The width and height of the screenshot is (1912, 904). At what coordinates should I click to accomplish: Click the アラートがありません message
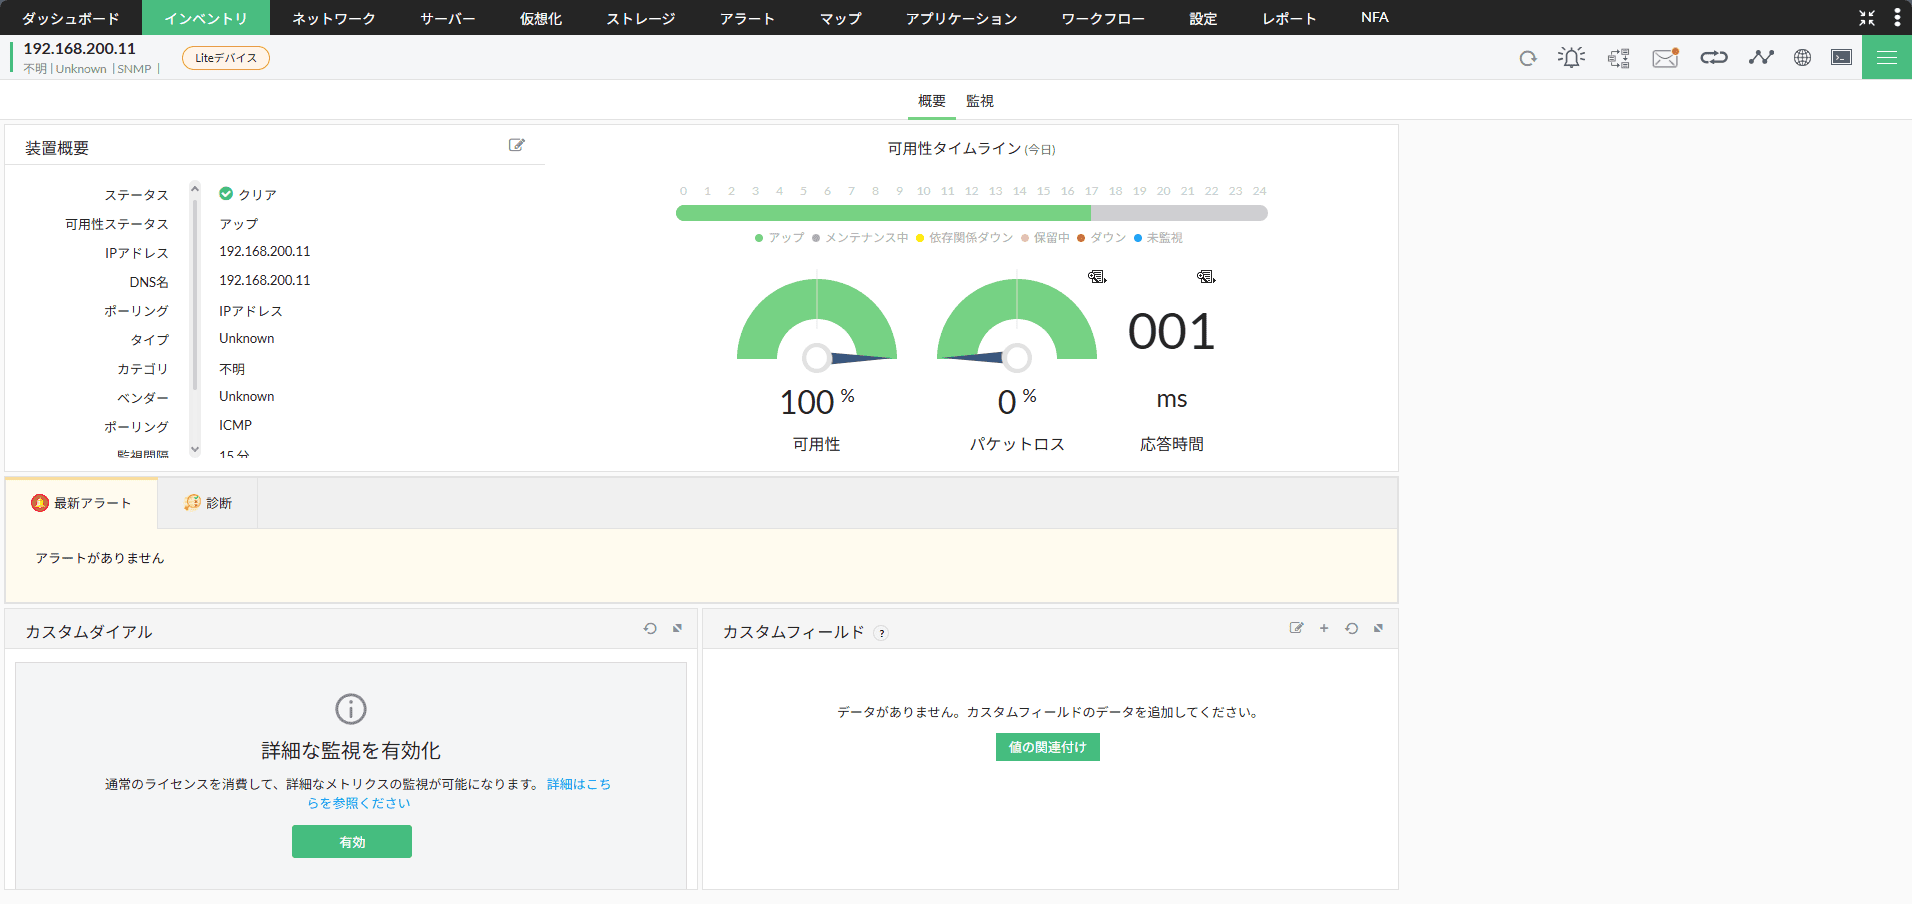tap(100, 558)
